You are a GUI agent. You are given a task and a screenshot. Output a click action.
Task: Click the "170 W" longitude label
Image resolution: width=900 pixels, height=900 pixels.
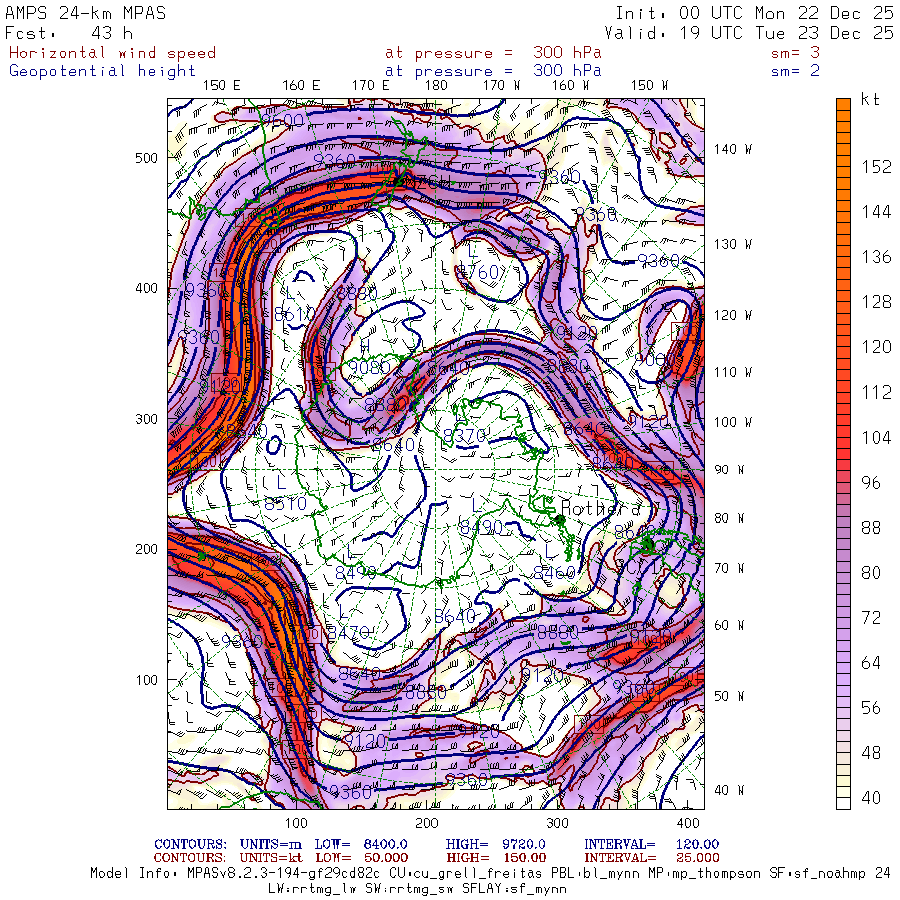[x=502, y=86]
